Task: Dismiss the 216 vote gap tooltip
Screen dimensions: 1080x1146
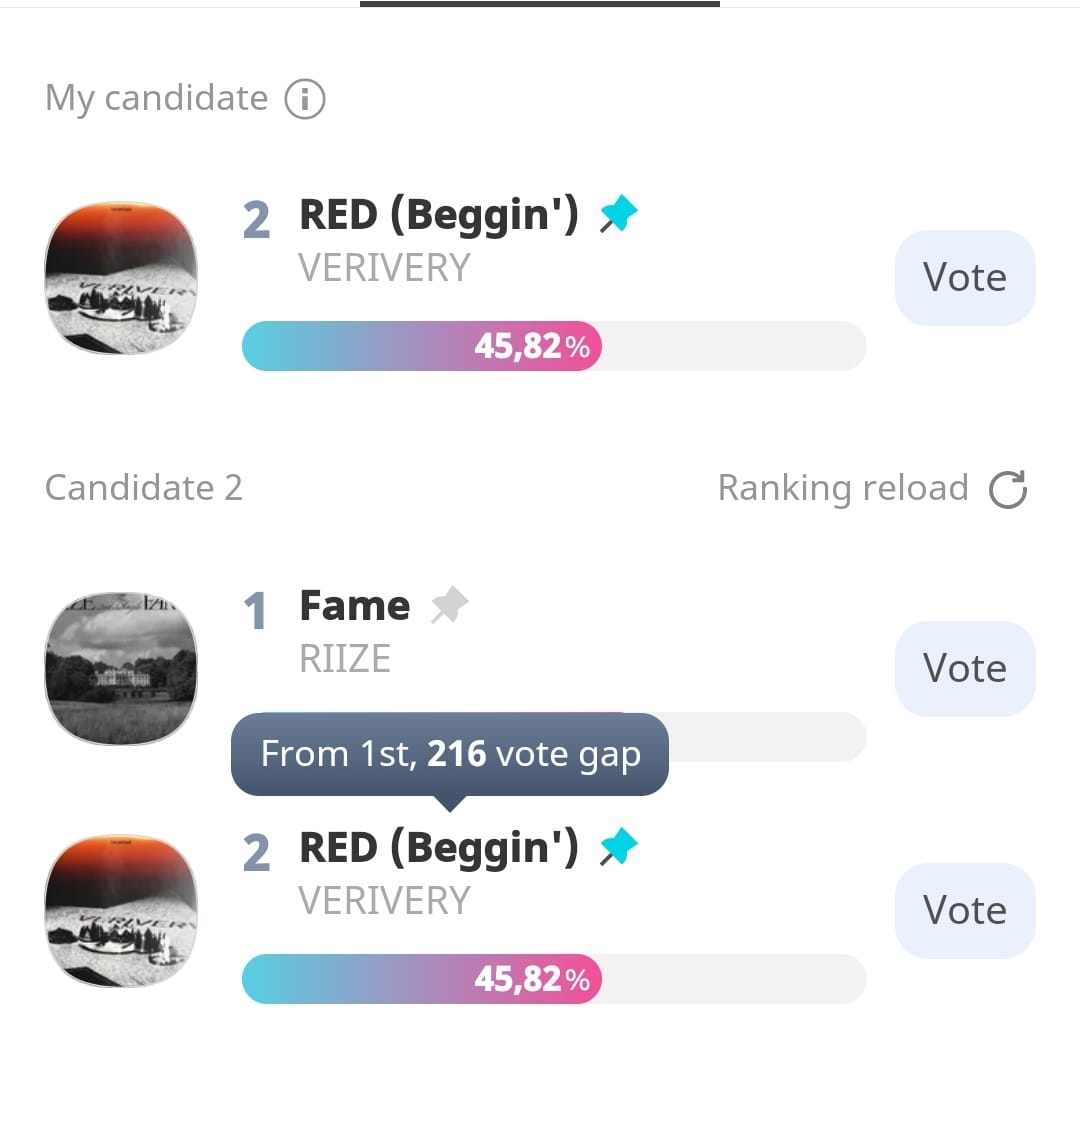Action: pos(449,754)
